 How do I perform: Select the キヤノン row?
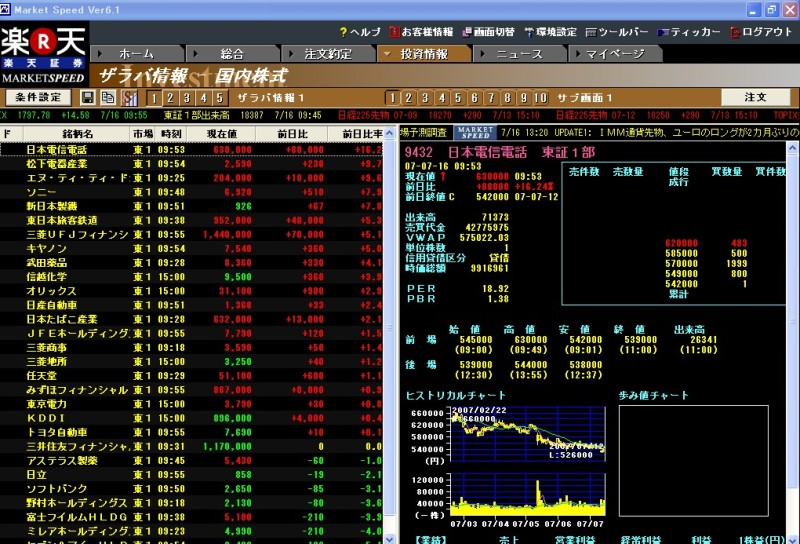pyautogui.click(x=192, y=249)
